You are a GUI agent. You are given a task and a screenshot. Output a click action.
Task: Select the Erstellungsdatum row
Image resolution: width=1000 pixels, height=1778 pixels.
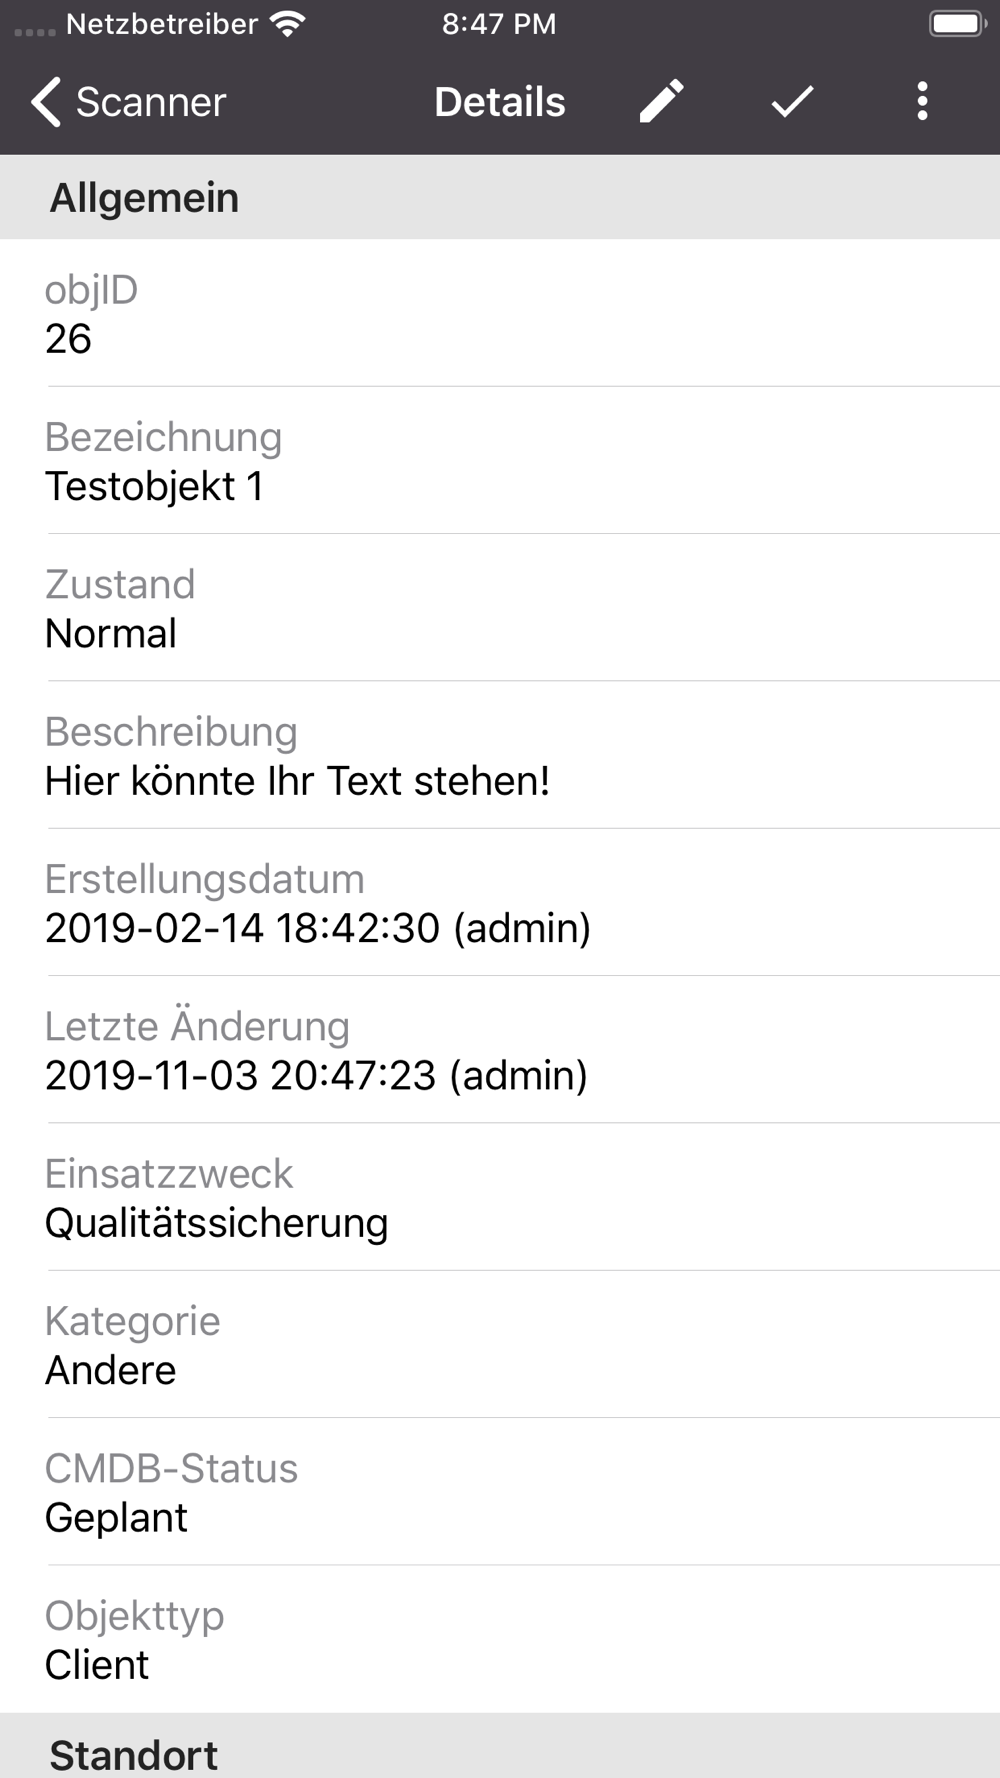pyautogui.click(x=500, y=903)
